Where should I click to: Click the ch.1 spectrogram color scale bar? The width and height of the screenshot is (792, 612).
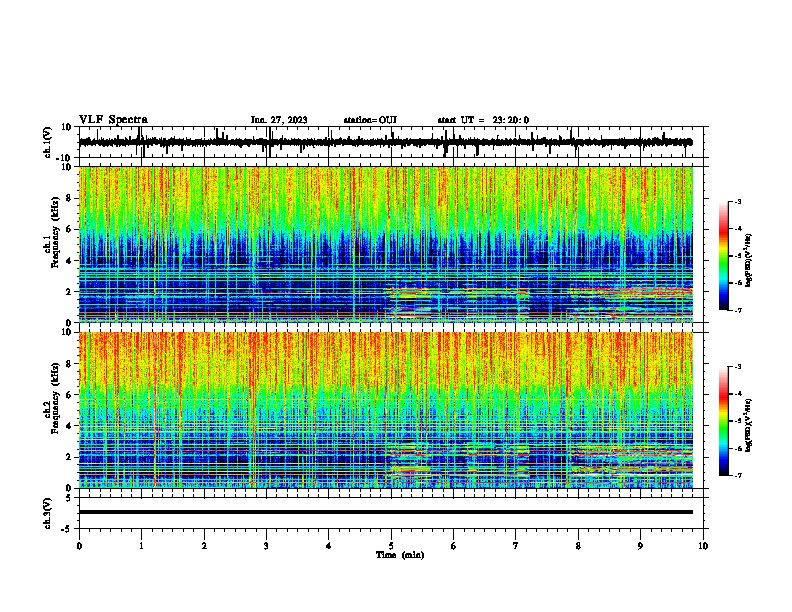(724, 256)
